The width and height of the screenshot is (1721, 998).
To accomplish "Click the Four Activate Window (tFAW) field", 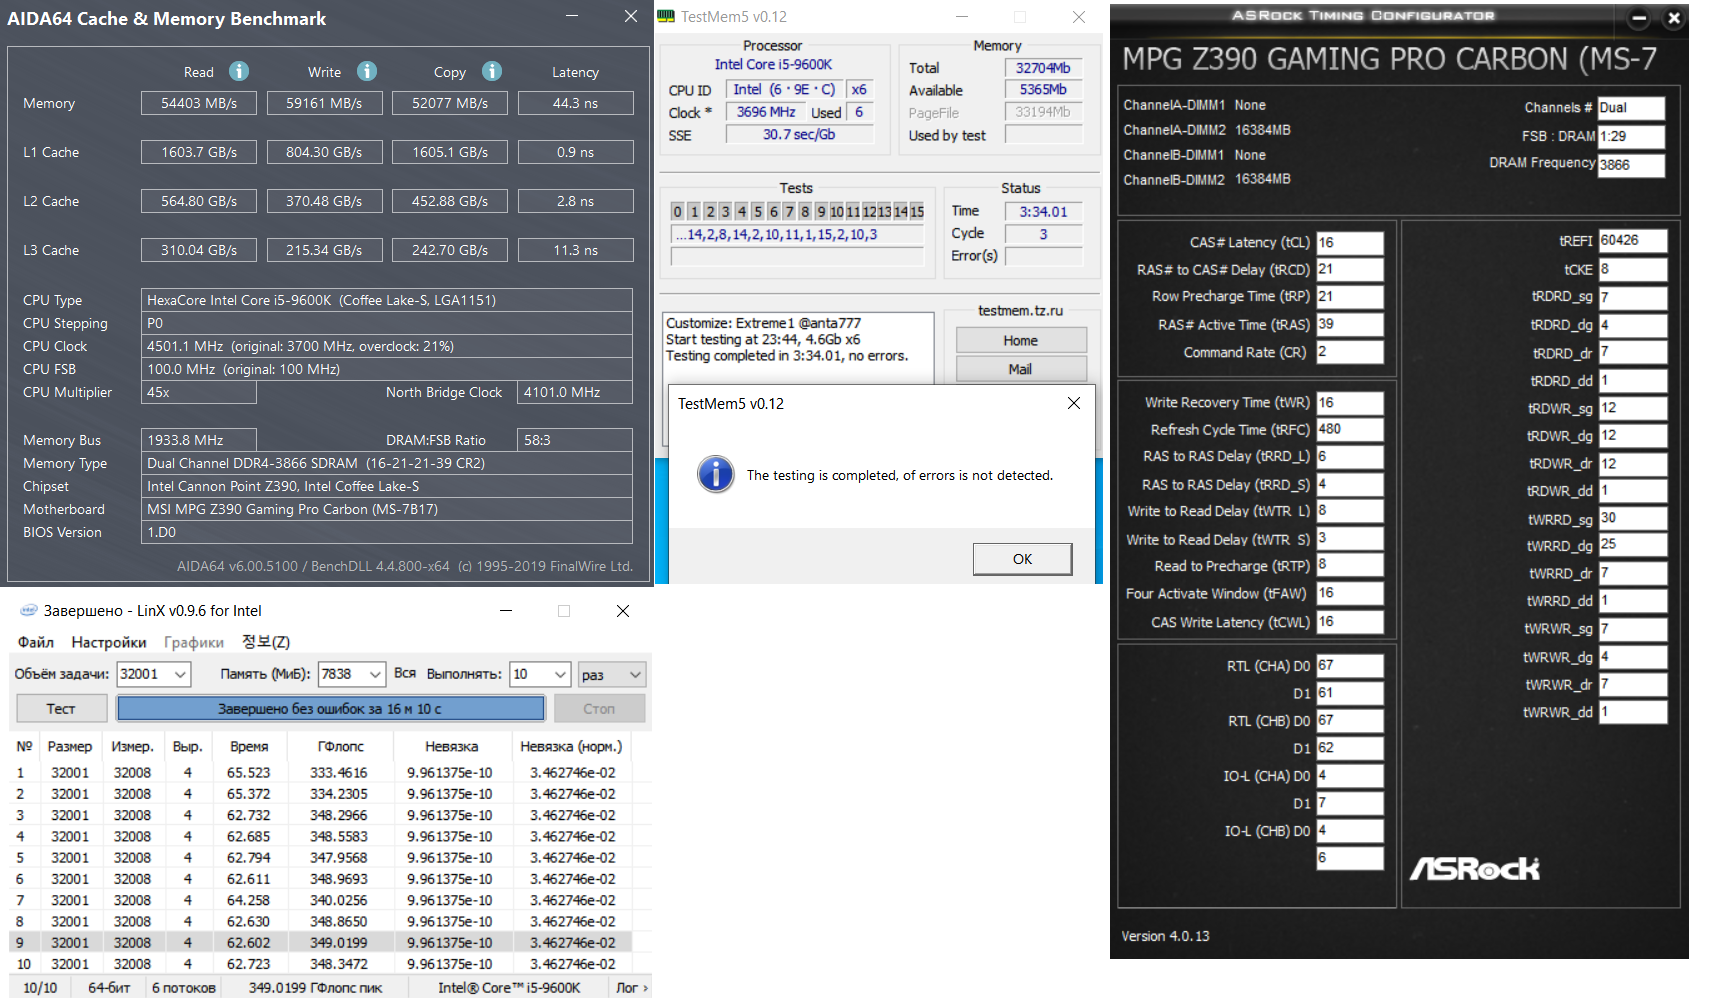I will point(1350,593).
